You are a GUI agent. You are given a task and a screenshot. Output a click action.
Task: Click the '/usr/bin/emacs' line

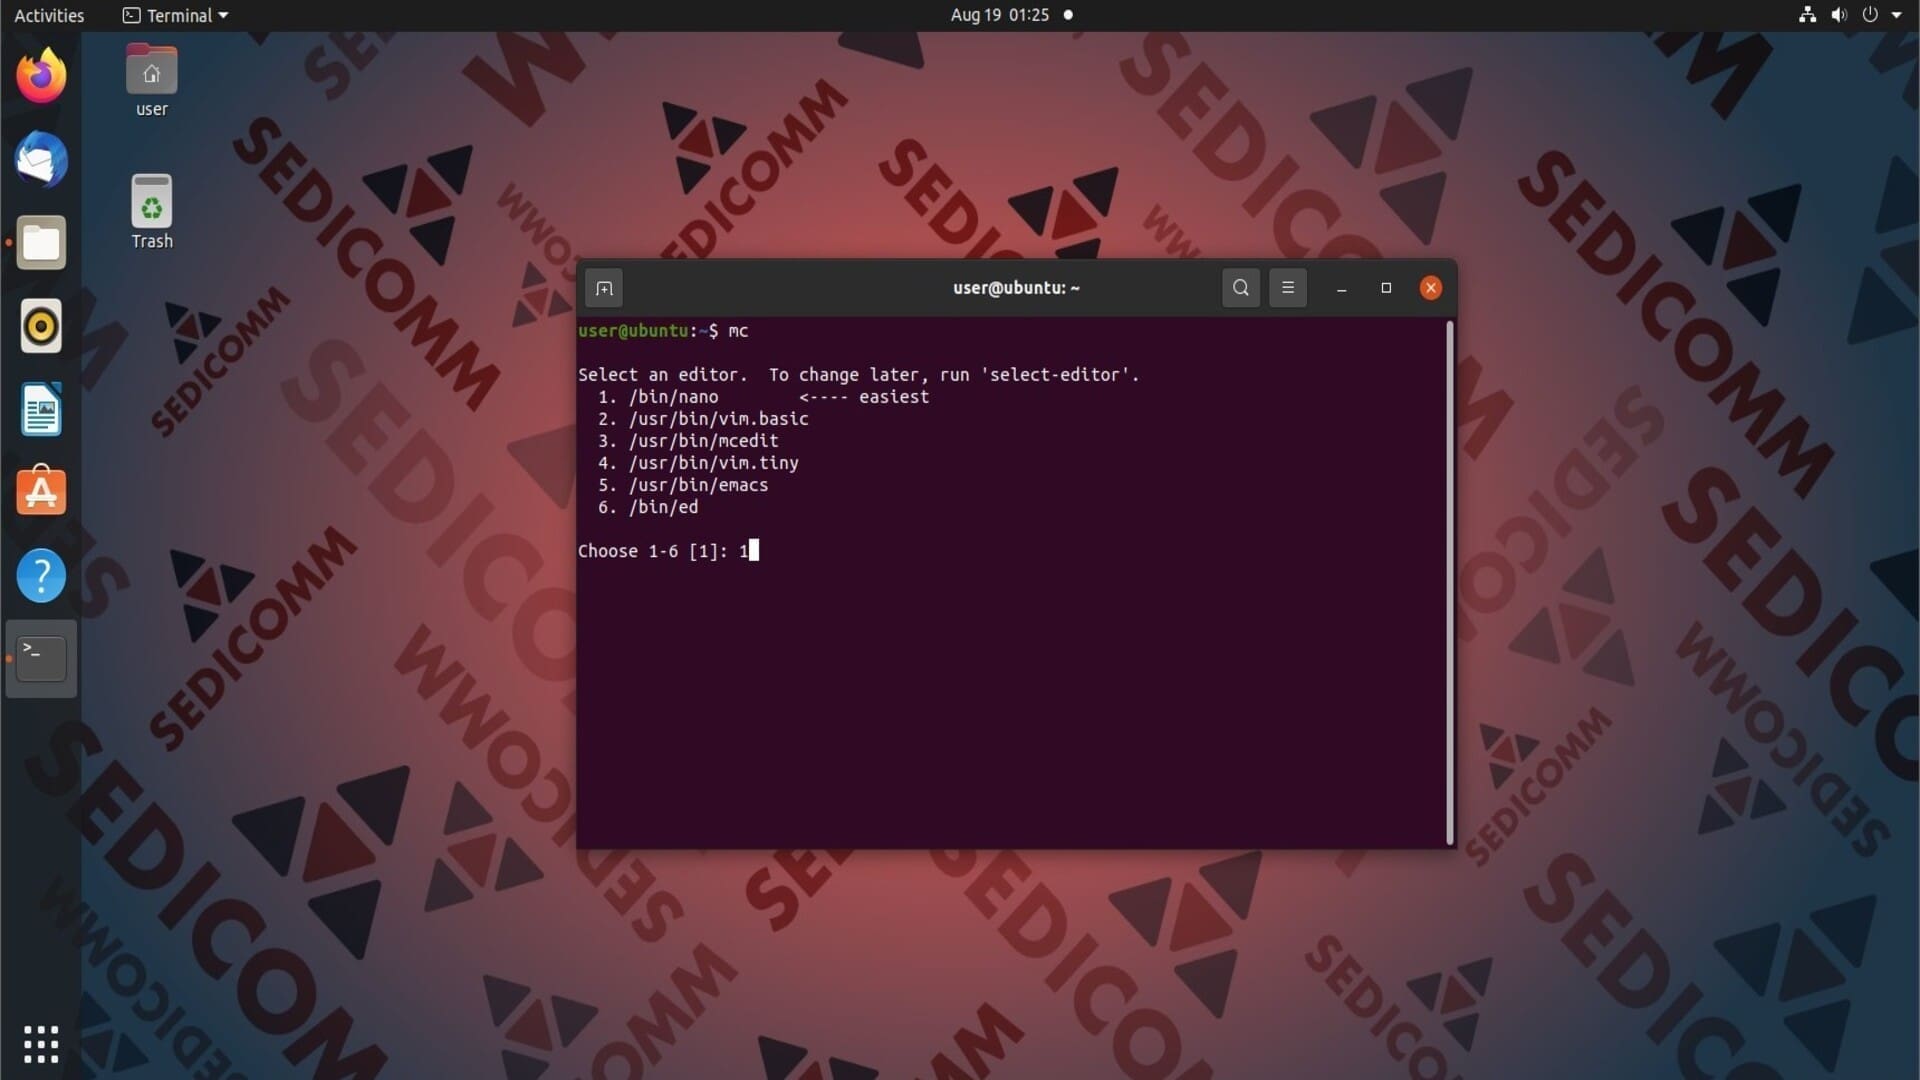[x=683, y=485]
